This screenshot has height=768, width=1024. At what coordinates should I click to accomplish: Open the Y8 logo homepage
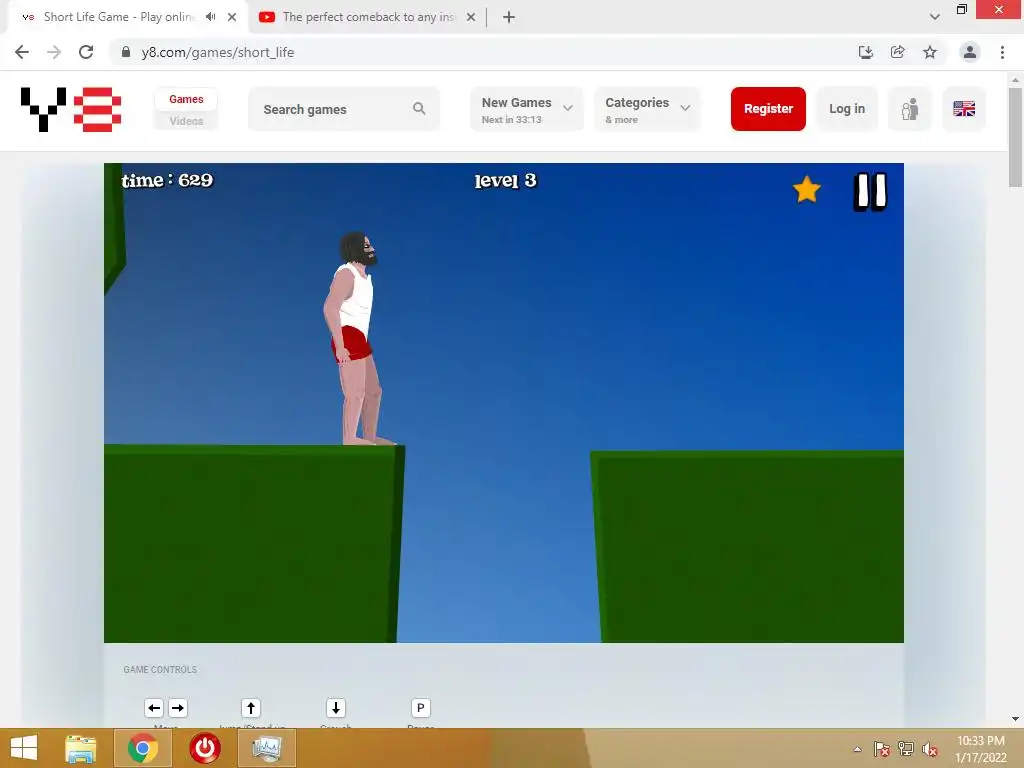pyautogui.click(x=71, y=109)
